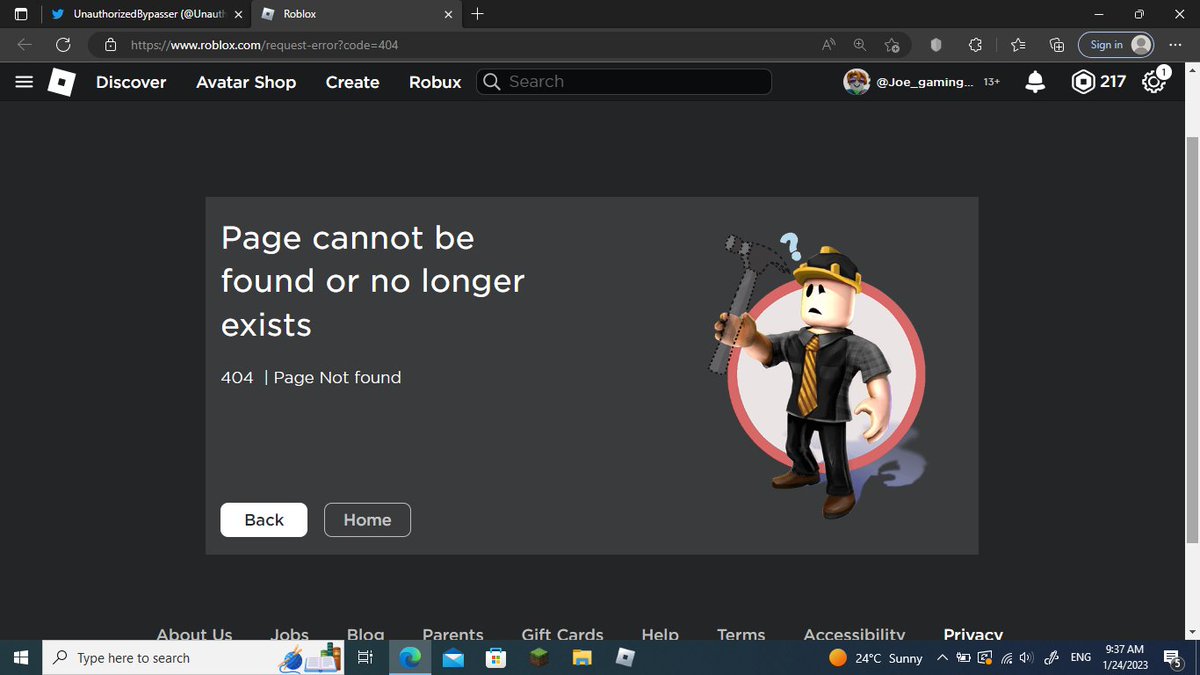Open Microsoft Edge from the taskbar
Screen dimensions: 1200x675
(410, 658)
